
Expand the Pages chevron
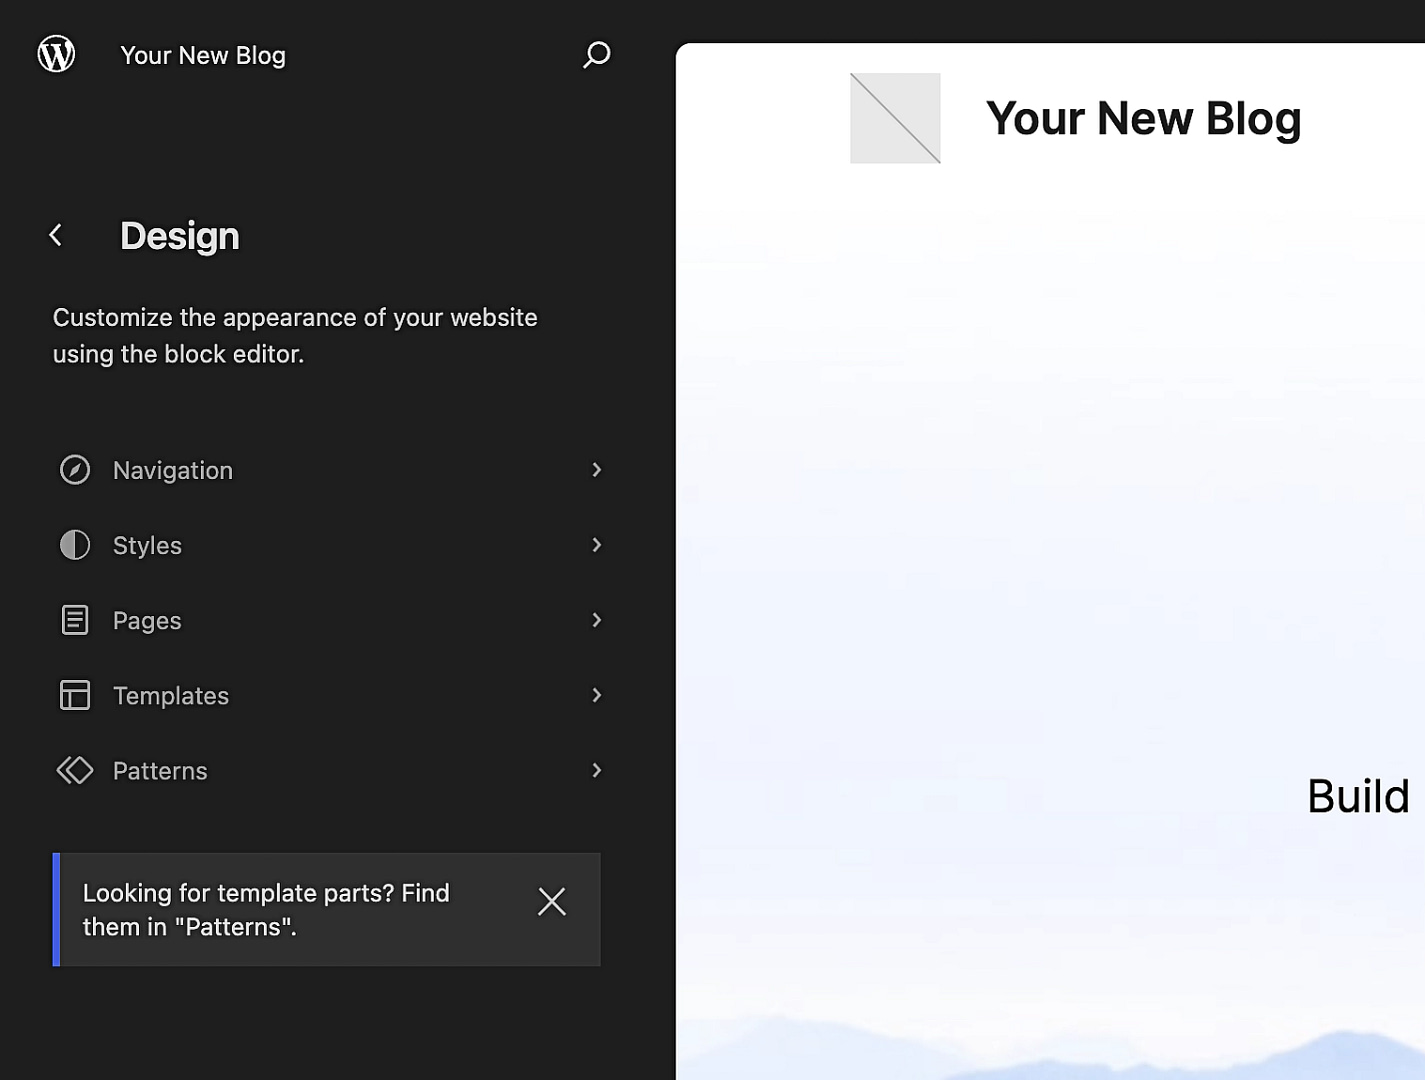597,620
